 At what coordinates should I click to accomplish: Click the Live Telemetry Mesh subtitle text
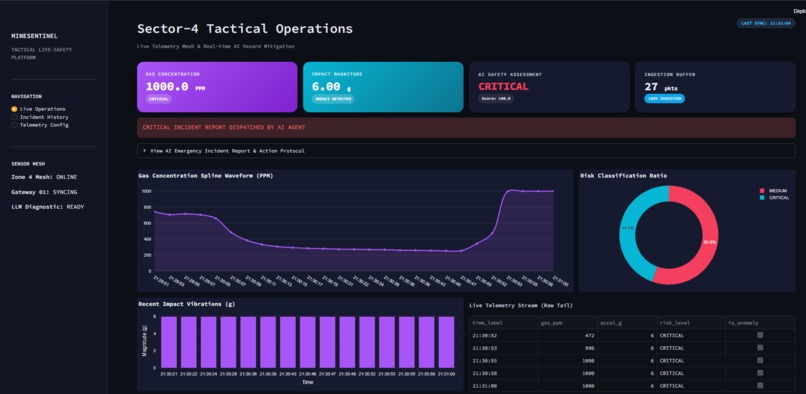[x=216, y=46]
